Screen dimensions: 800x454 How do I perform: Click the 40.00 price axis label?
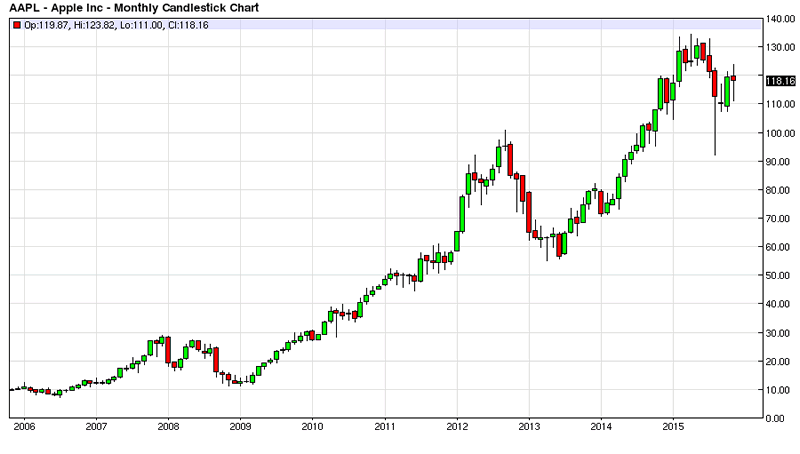[778, 304]
